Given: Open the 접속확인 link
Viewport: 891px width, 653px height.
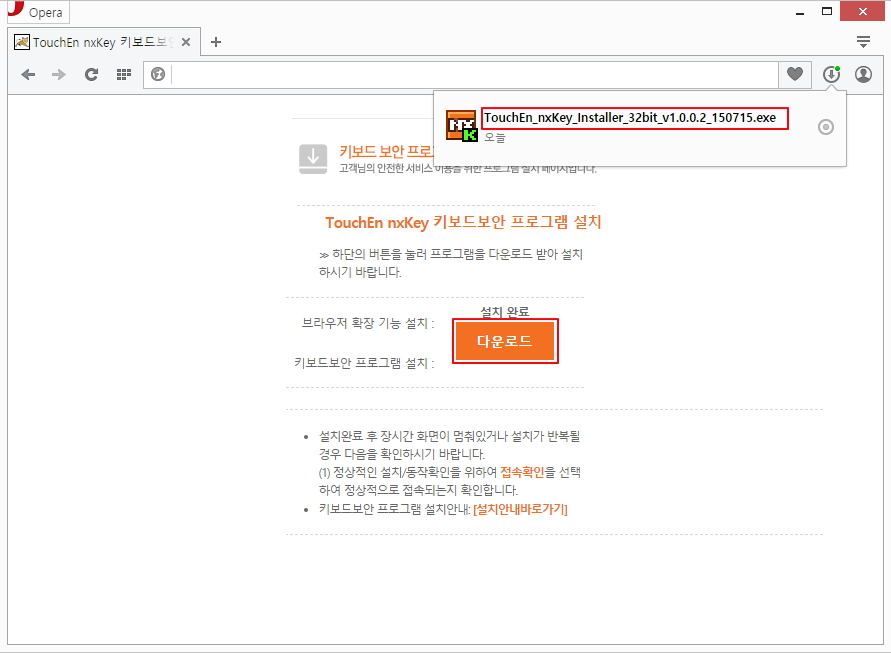Looking at the screenshot, I should (522, 472).
